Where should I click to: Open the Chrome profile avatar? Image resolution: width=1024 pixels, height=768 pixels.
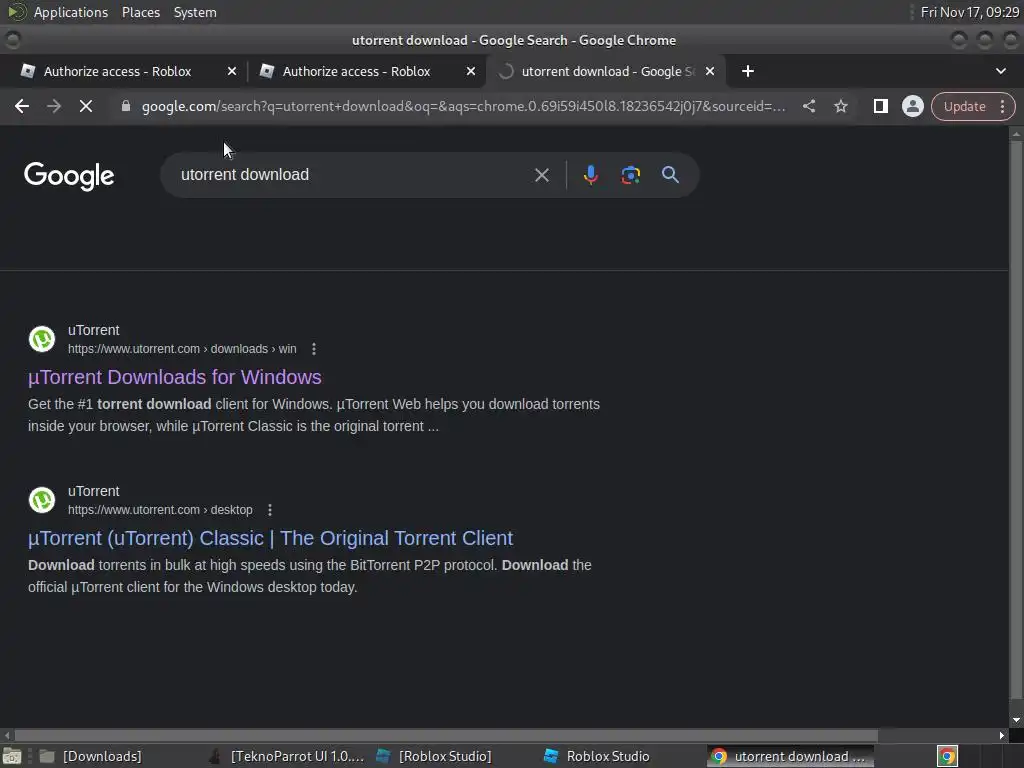click(912, 106)
